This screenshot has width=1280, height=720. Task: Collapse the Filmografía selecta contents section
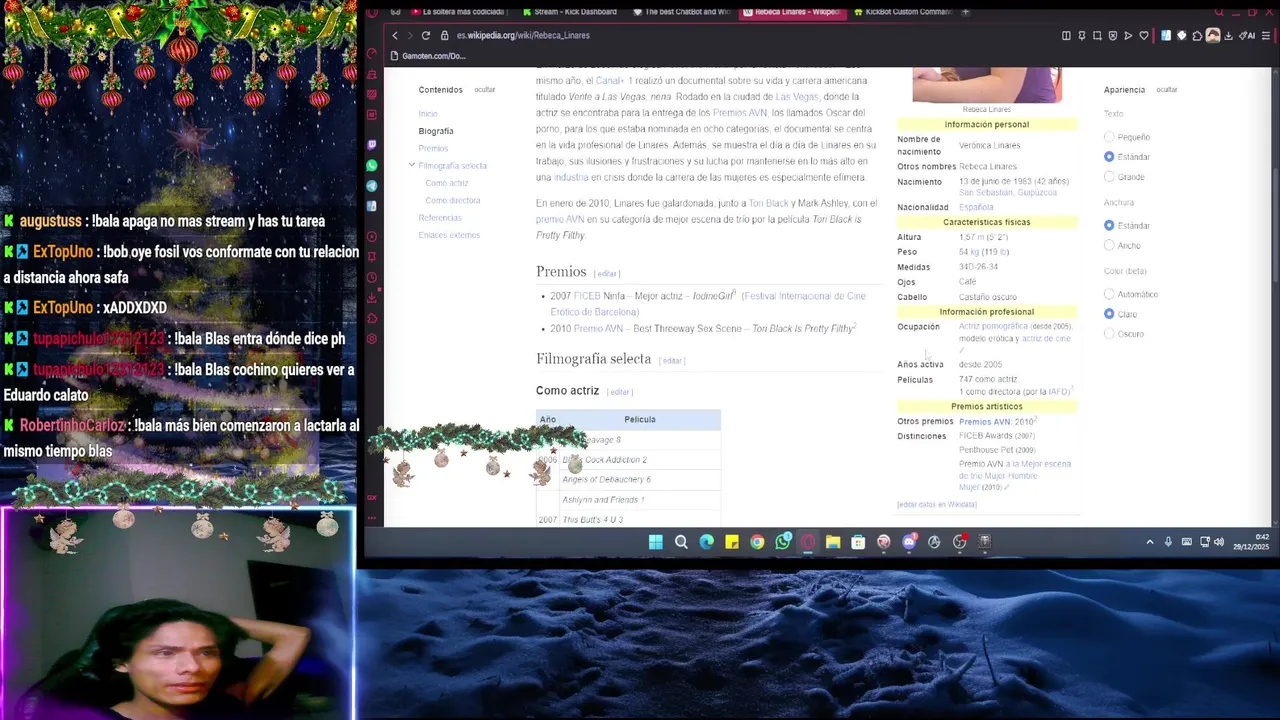pos(411,165)
